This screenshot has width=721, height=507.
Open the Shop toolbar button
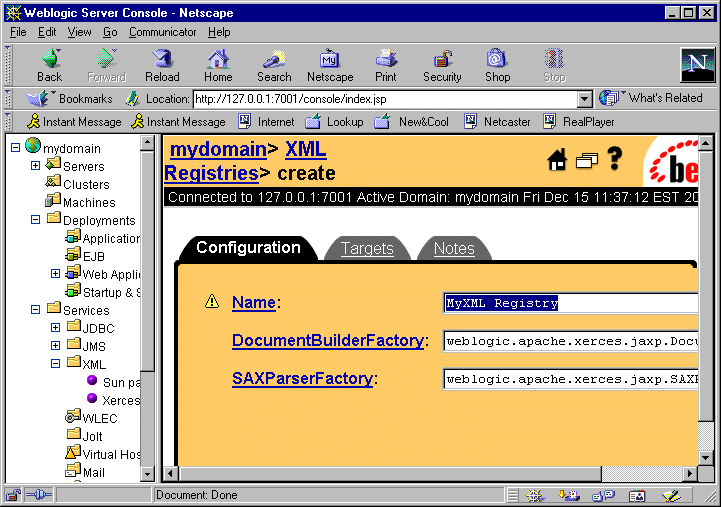pos(498,65)
